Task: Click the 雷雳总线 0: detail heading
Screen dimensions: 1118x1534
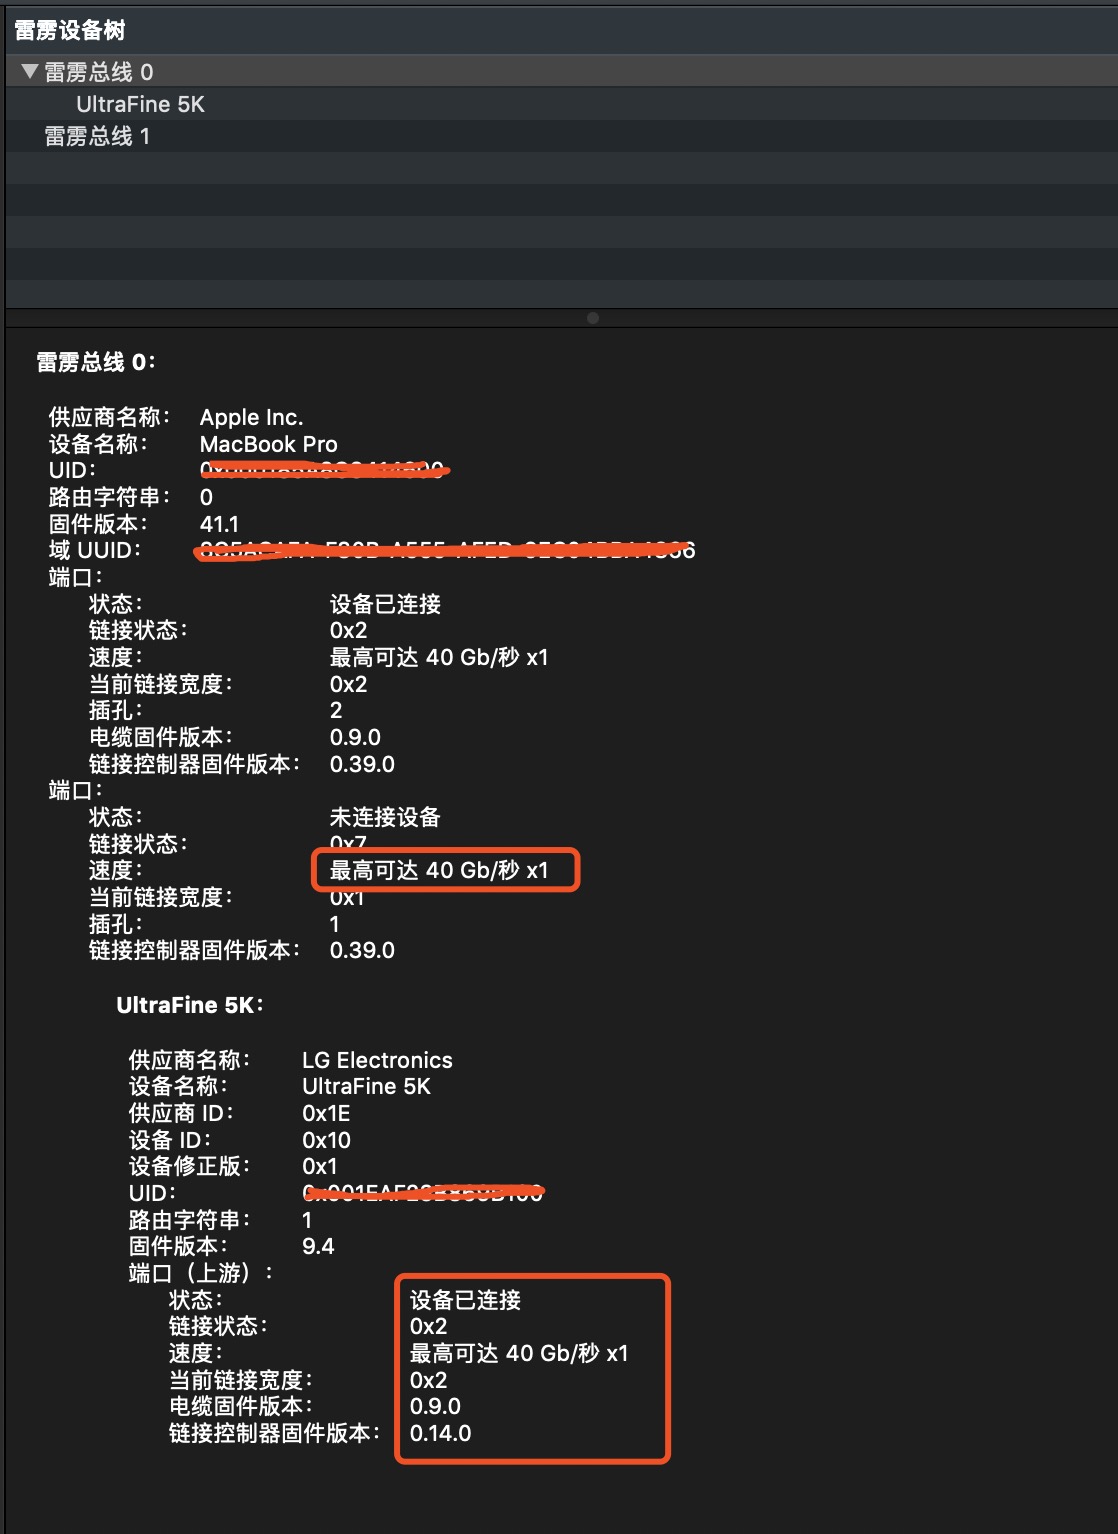Action: (x=96, y=362)
